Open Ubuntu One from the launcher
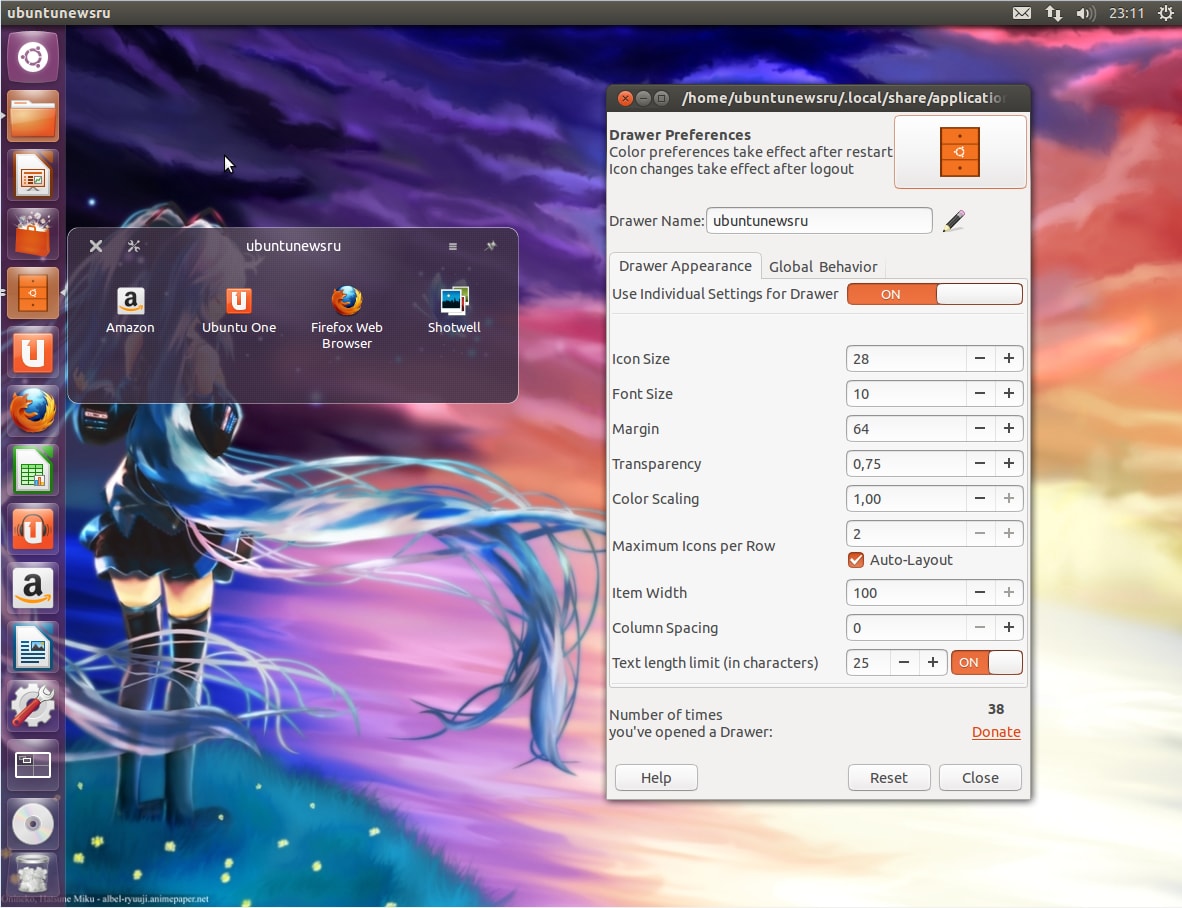The image size is (1182, 908). (x=33, y=352)
